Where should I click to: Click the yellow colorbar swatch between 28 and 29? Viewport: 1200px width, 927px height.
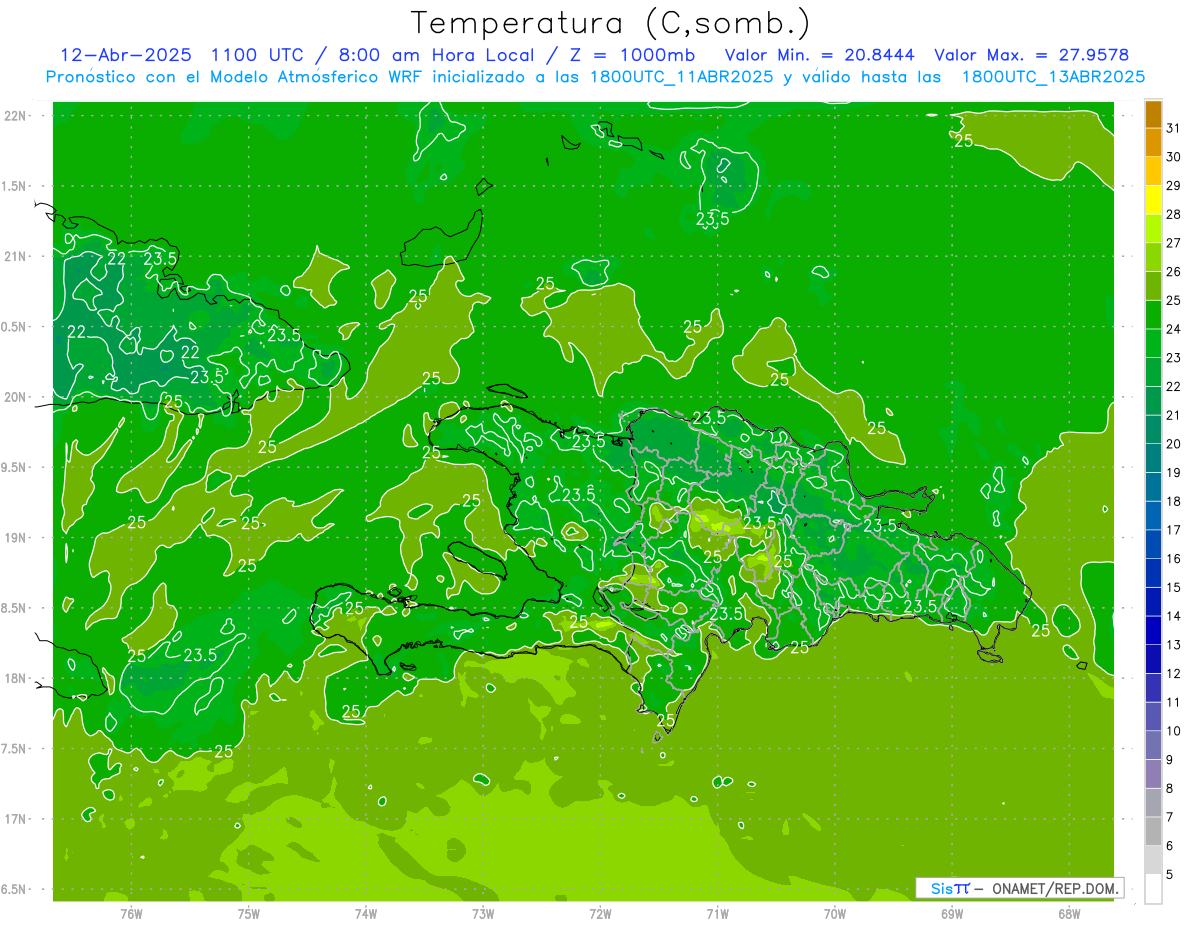(1153, 200)
